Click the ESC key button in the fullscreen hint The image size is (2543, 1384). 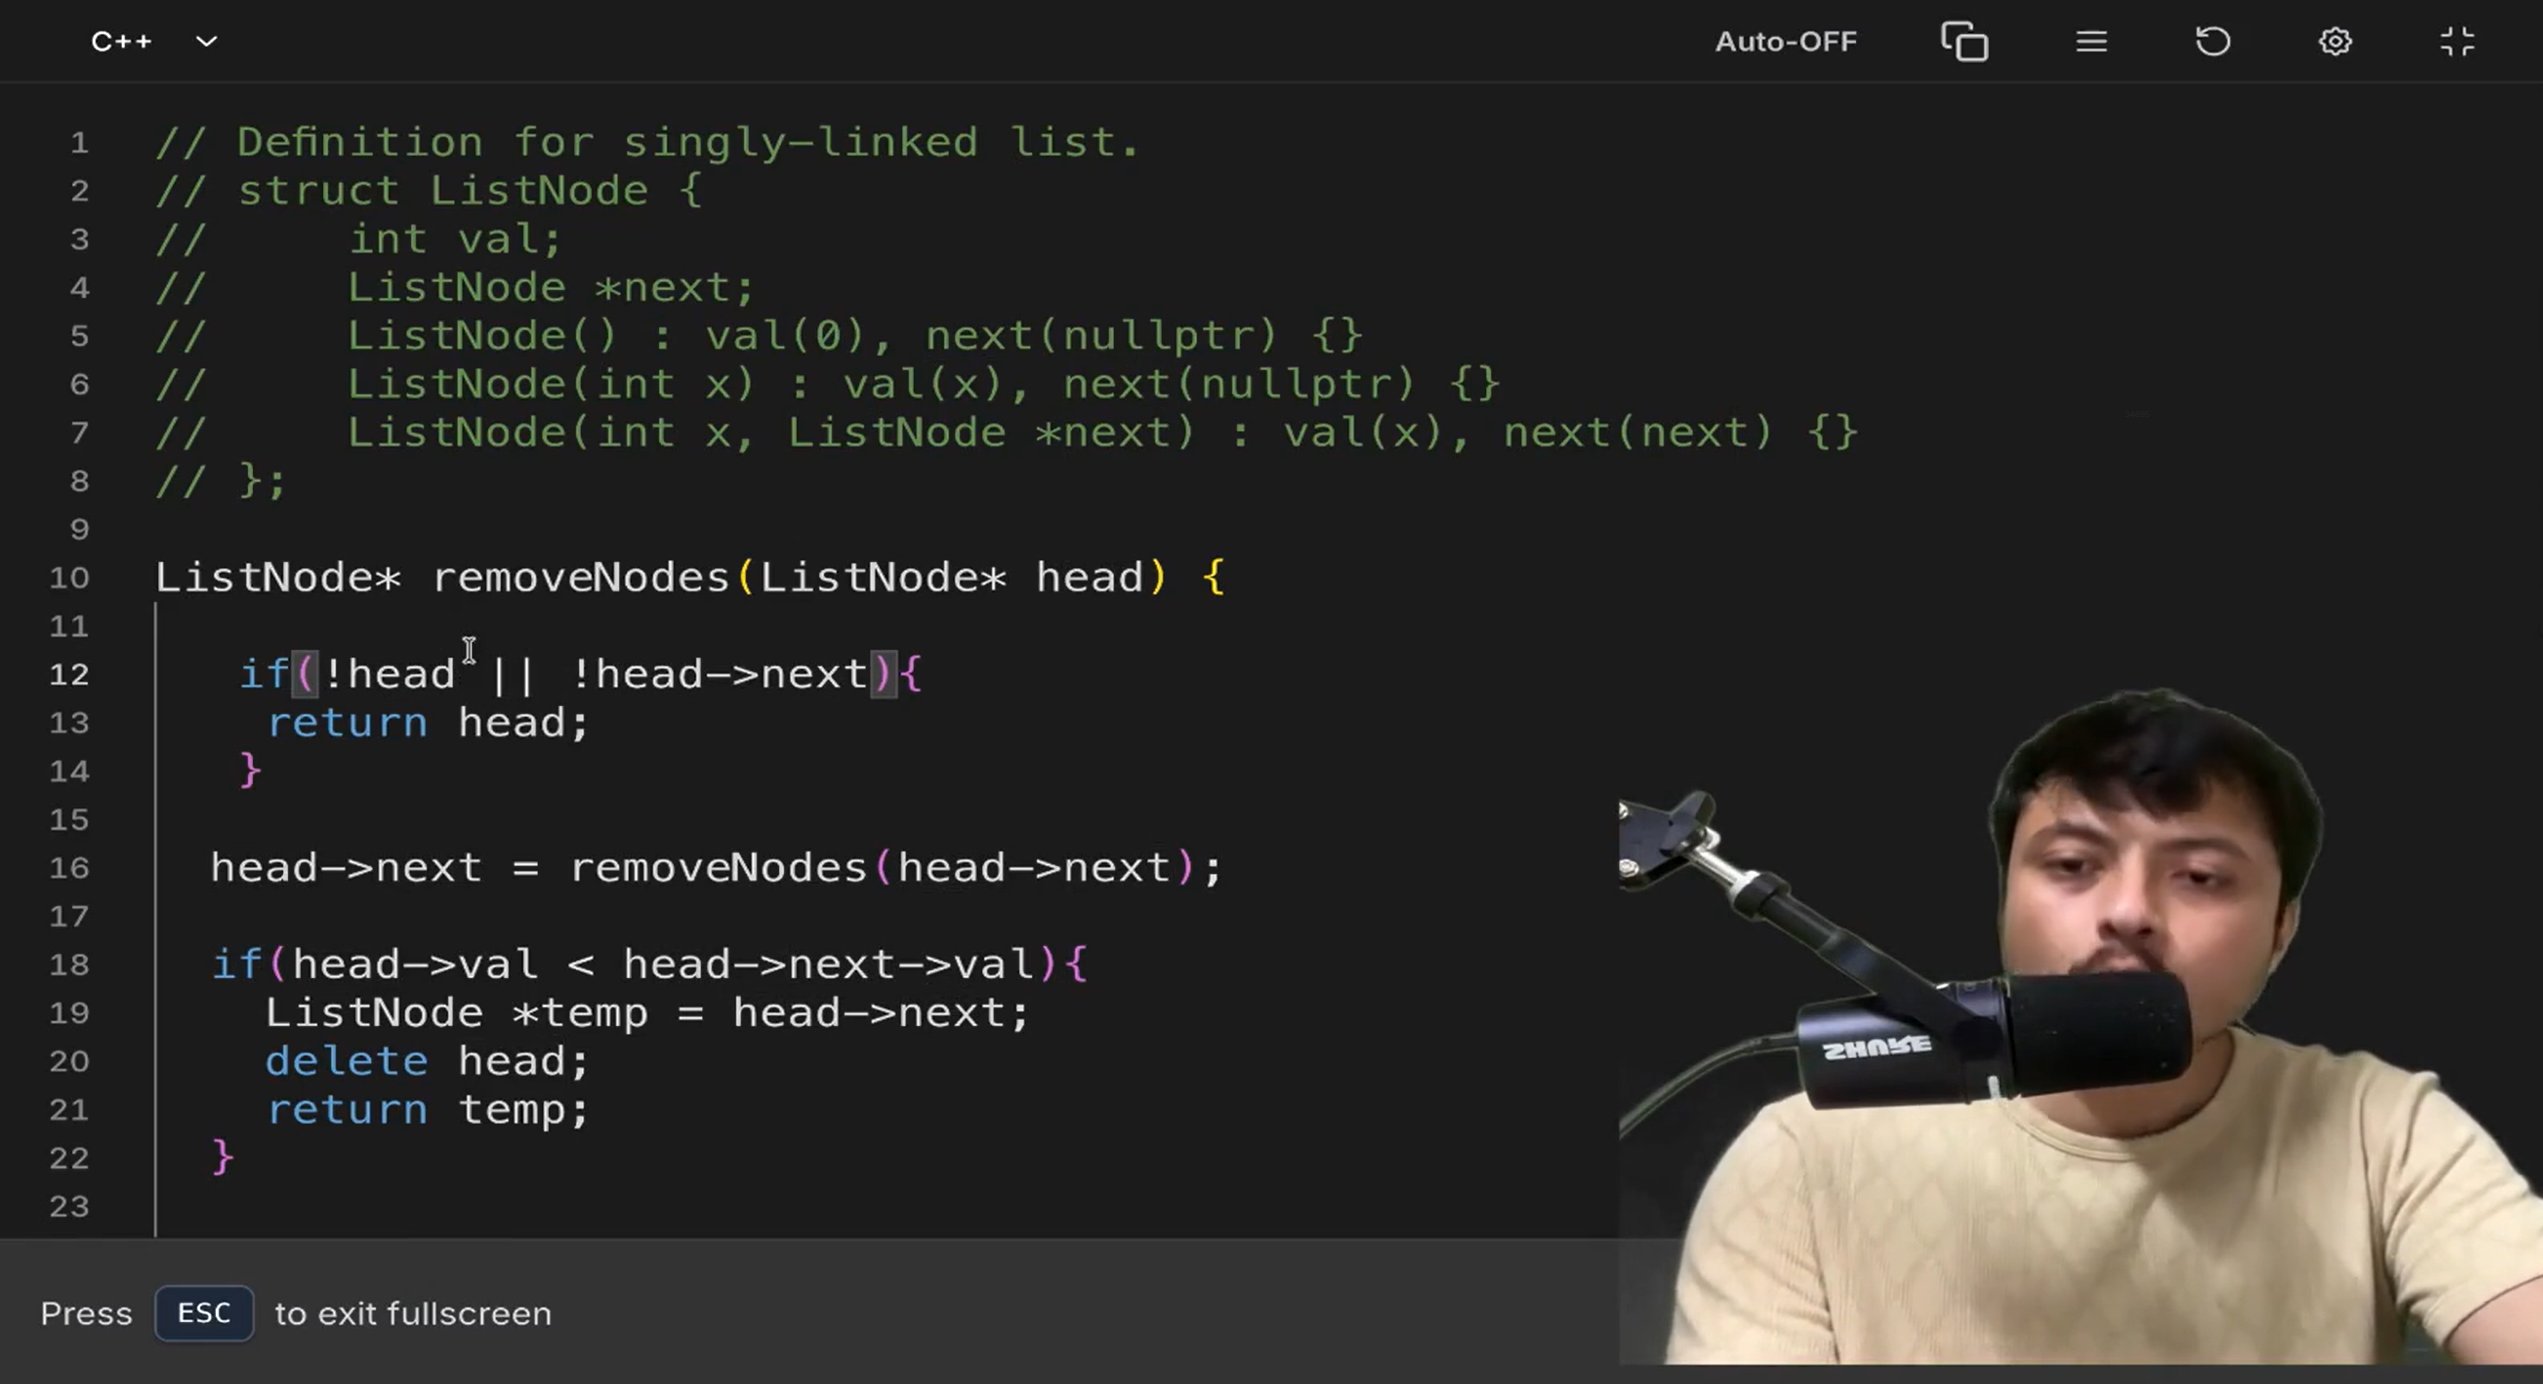coord(204,1313)
